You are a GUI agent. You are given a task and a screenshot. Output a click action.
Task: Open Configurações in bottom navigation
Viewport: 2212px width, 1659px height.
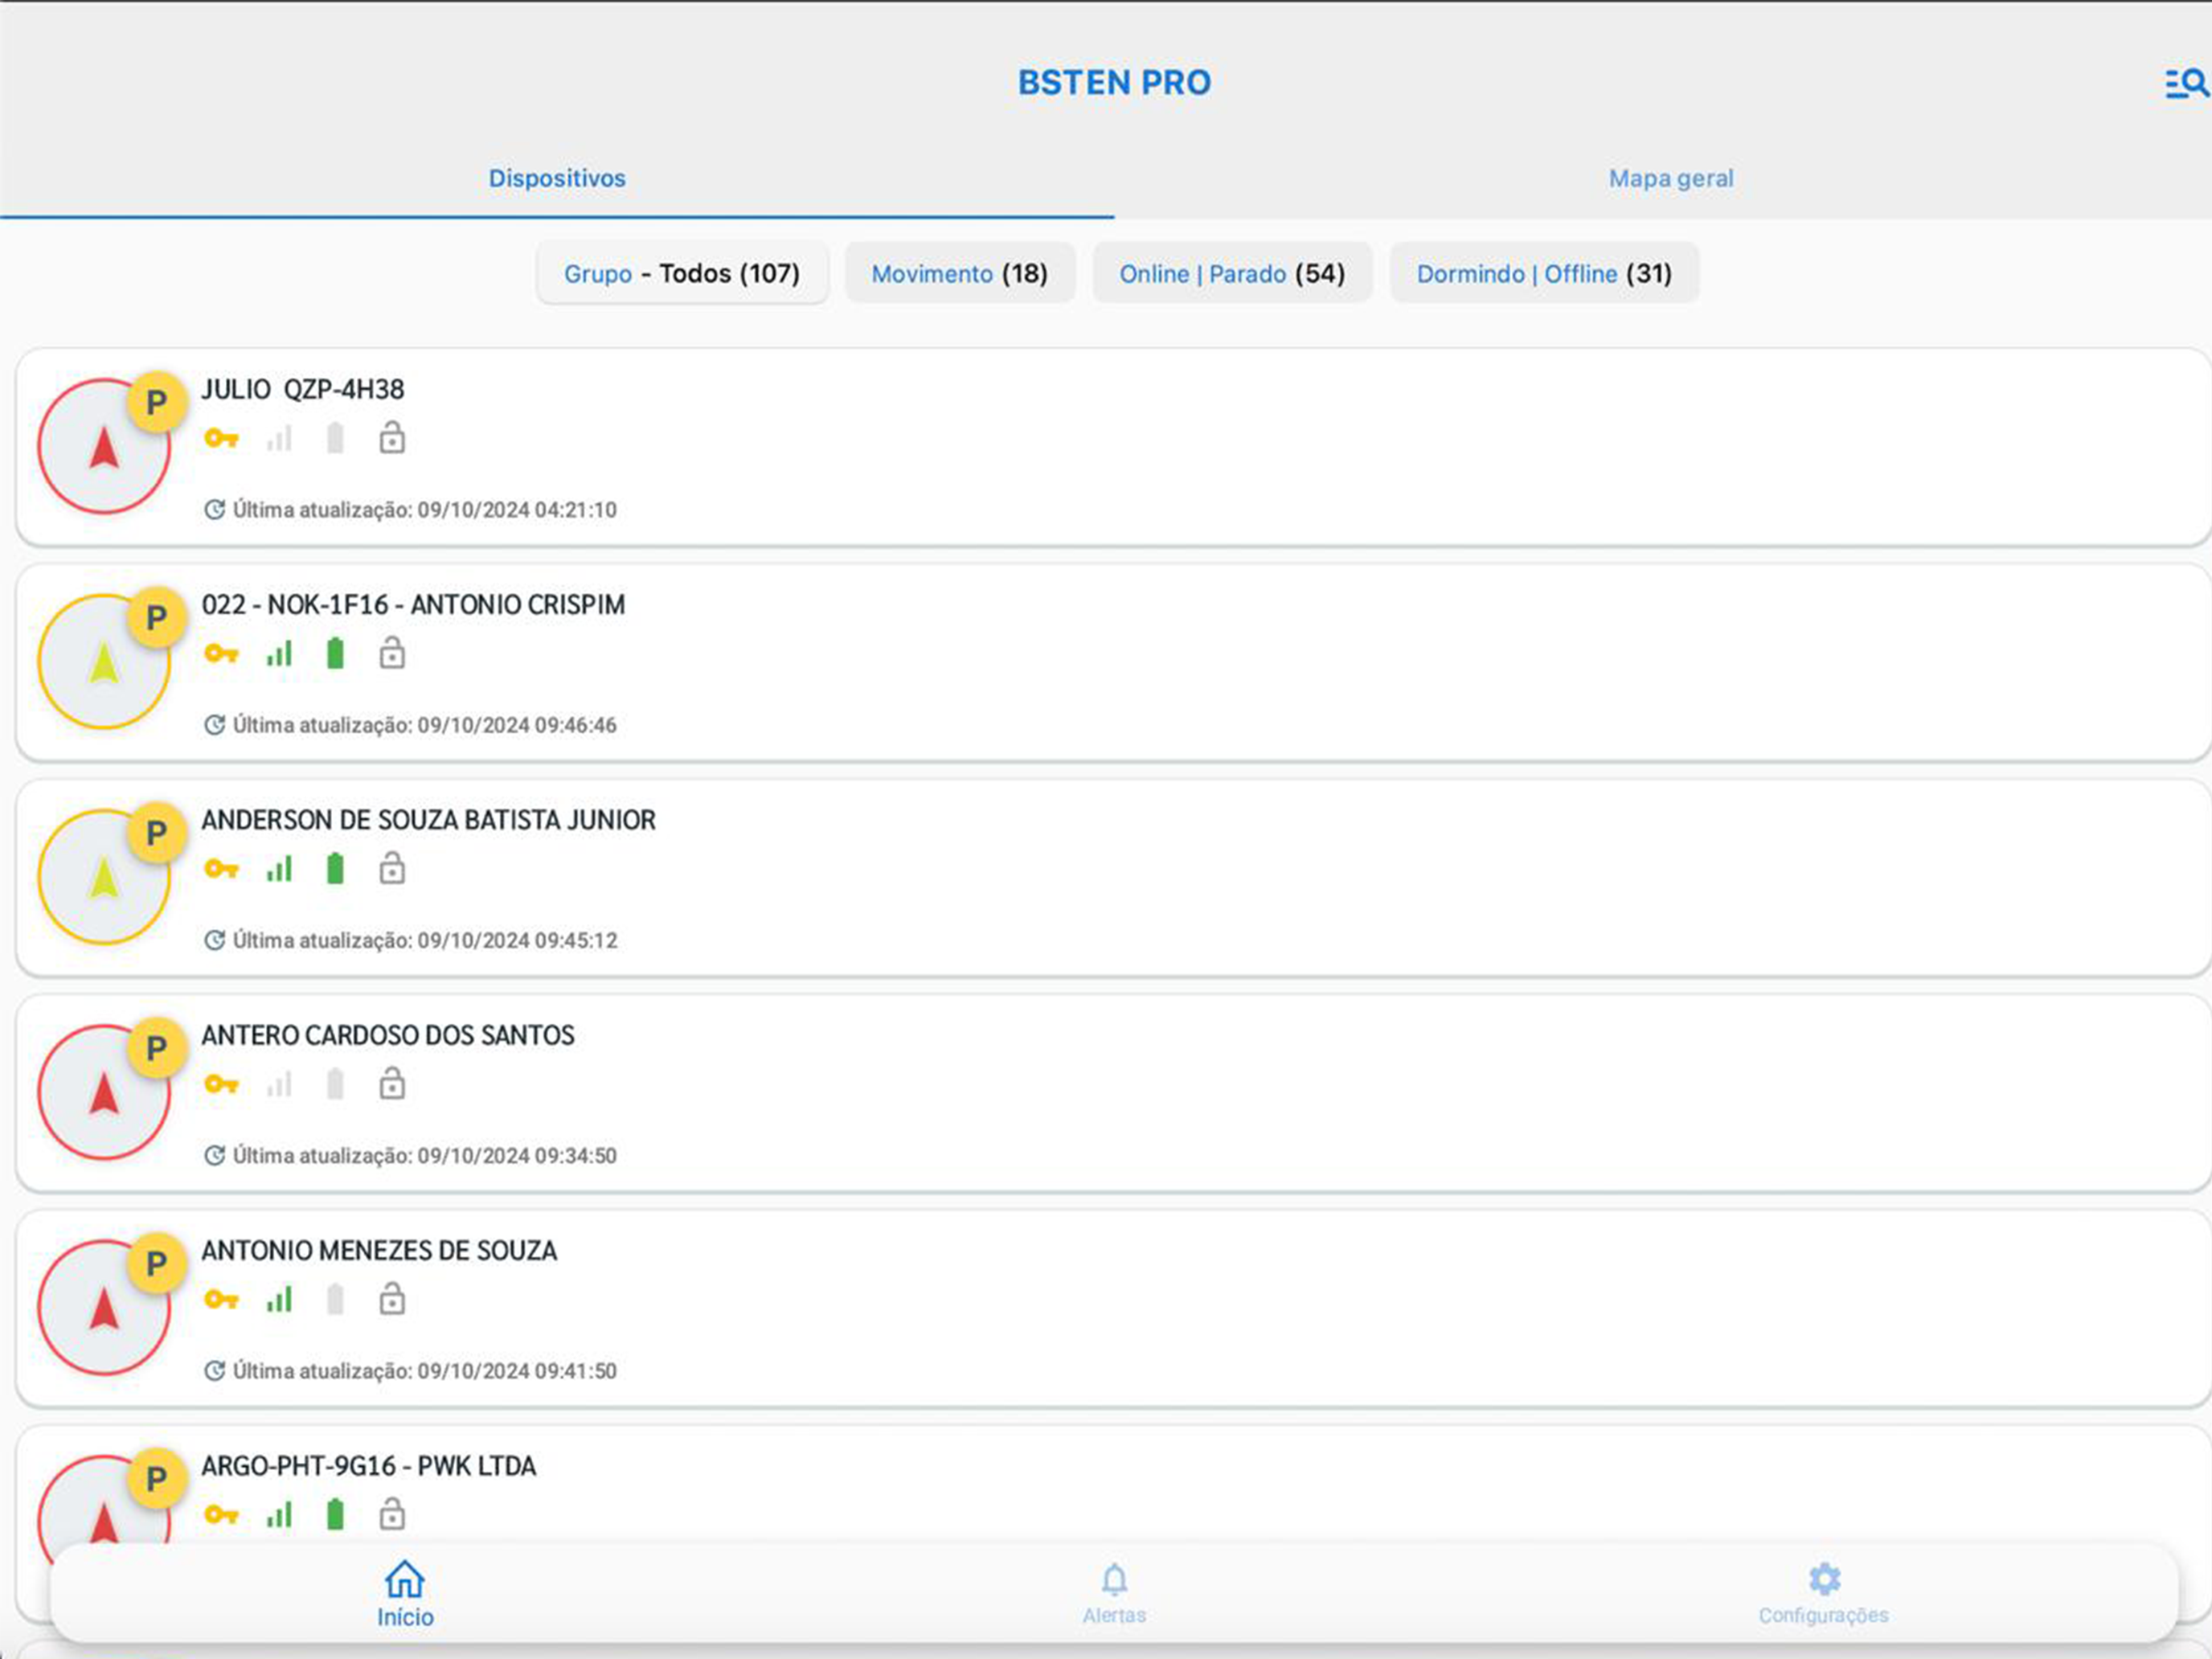(x=1823, y=1594)
